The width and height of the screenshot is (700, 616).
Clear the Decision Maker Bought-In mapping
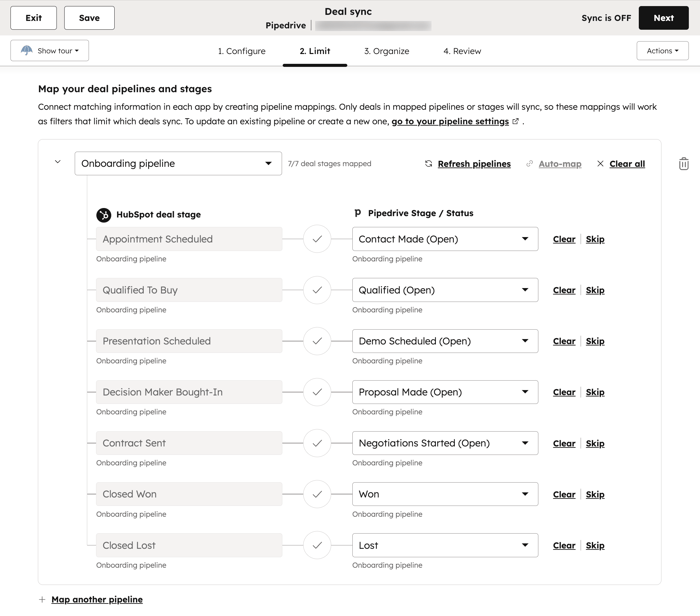[564, 392]
